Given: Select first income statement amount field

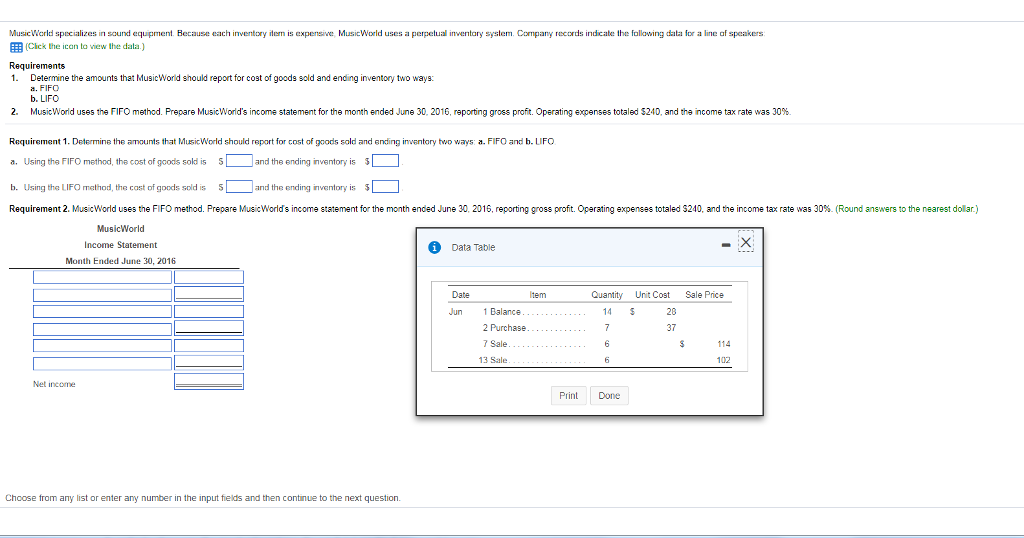Looking at the screenshot, I should 209,277.
